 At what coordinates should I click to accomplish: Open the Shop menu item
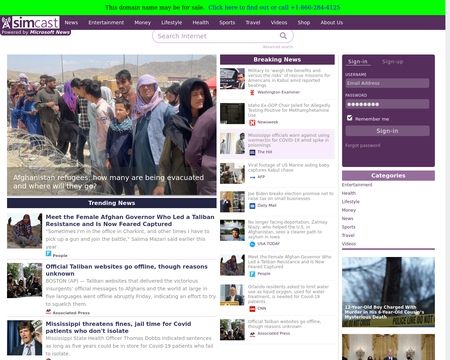click(304, 23)
